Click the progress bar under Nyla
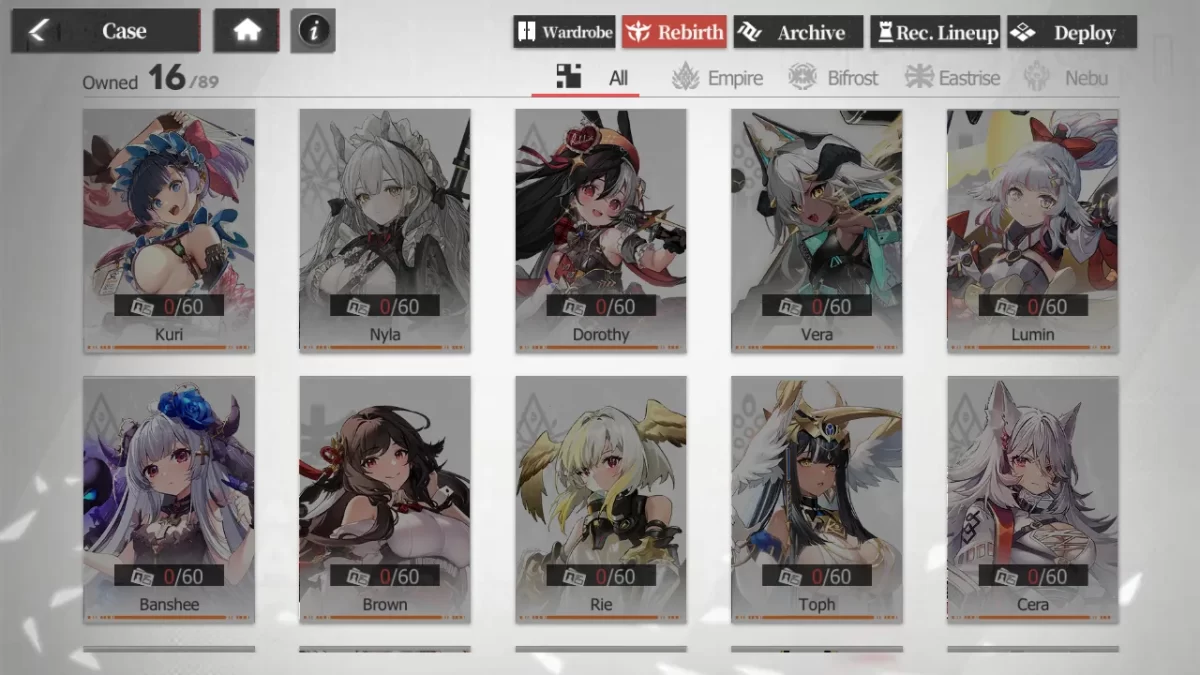 click(385, 348)
